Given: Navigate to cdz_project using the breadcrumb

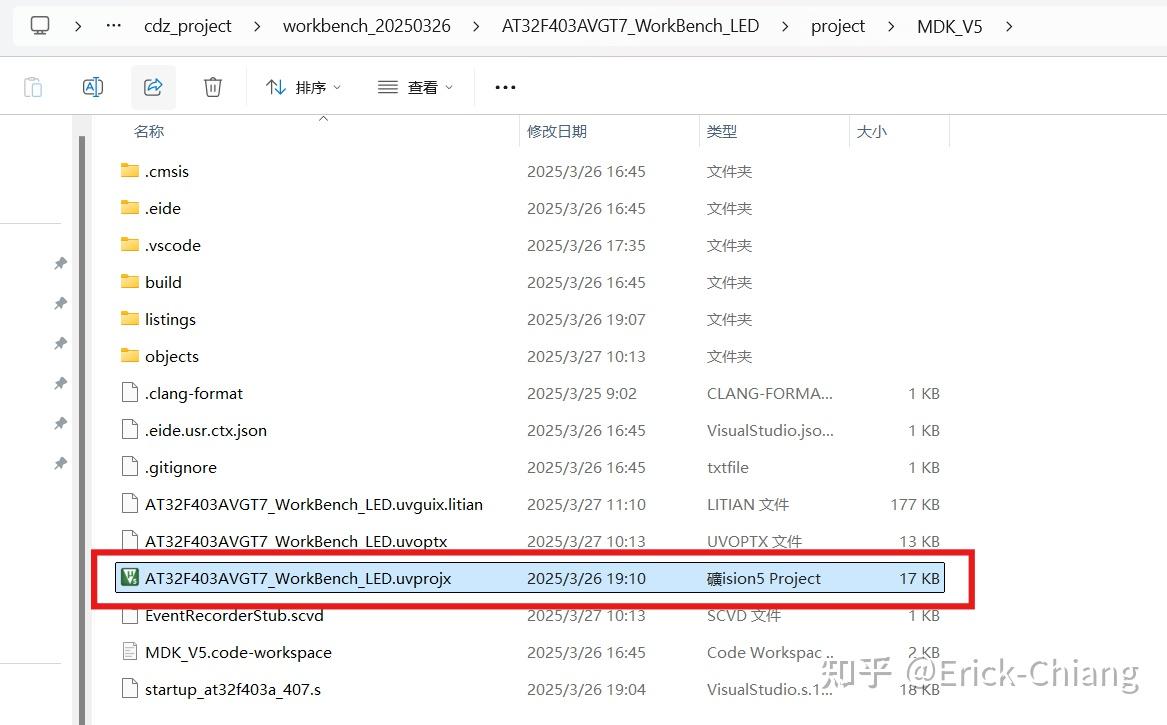Looking at the screenshot, I should click(x=187, y=25).
